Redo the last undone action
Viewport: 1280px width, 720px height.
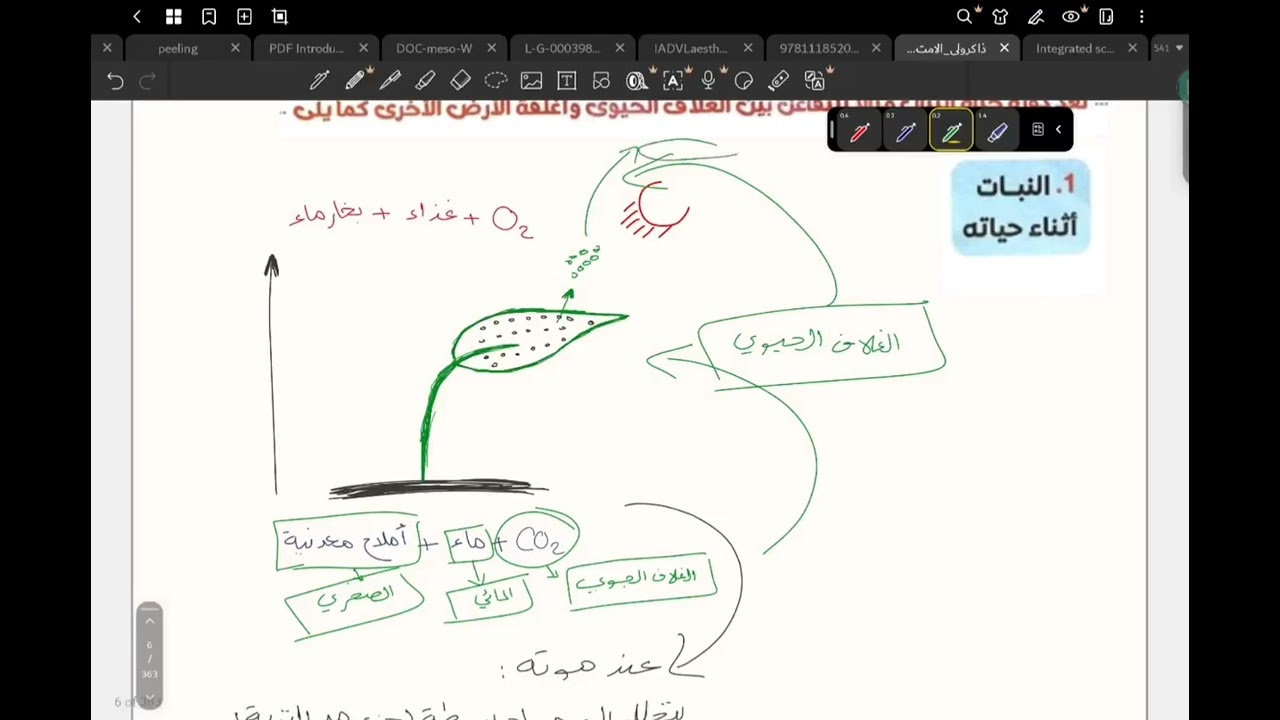pyautogui.click(x=147, y=81)
